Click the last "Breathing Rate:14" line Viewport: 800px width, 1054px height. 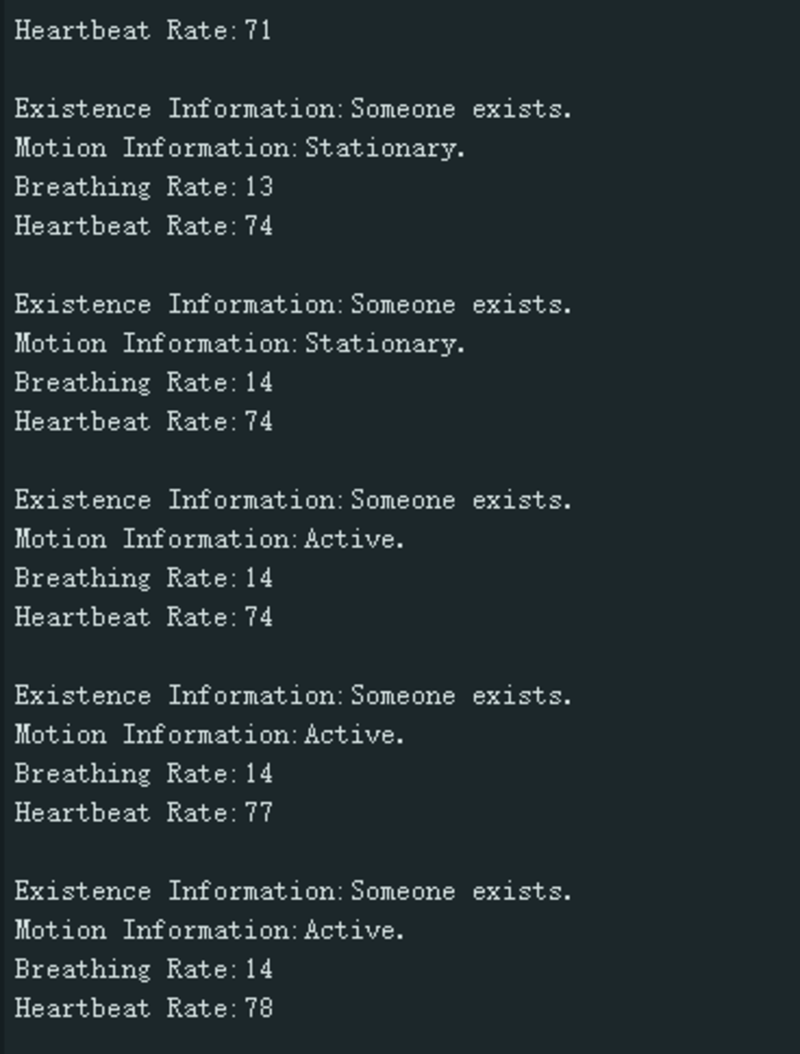point(143,969)
